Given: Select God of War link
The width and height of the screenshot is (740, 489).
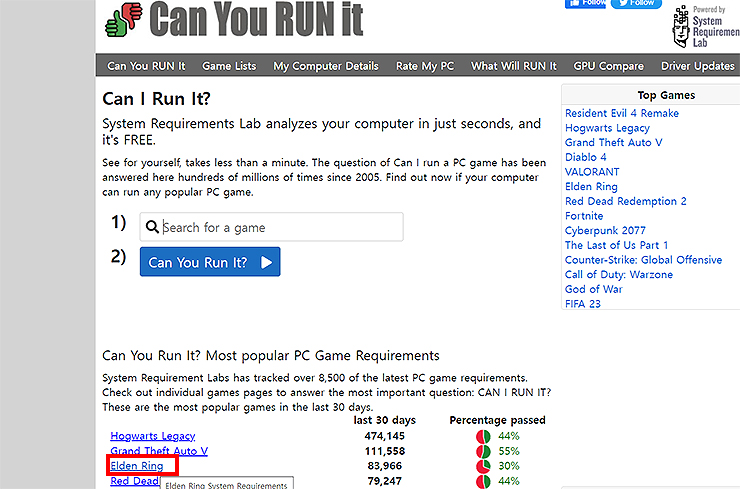Looking at the screenshot, I should (x=594, y=289).
